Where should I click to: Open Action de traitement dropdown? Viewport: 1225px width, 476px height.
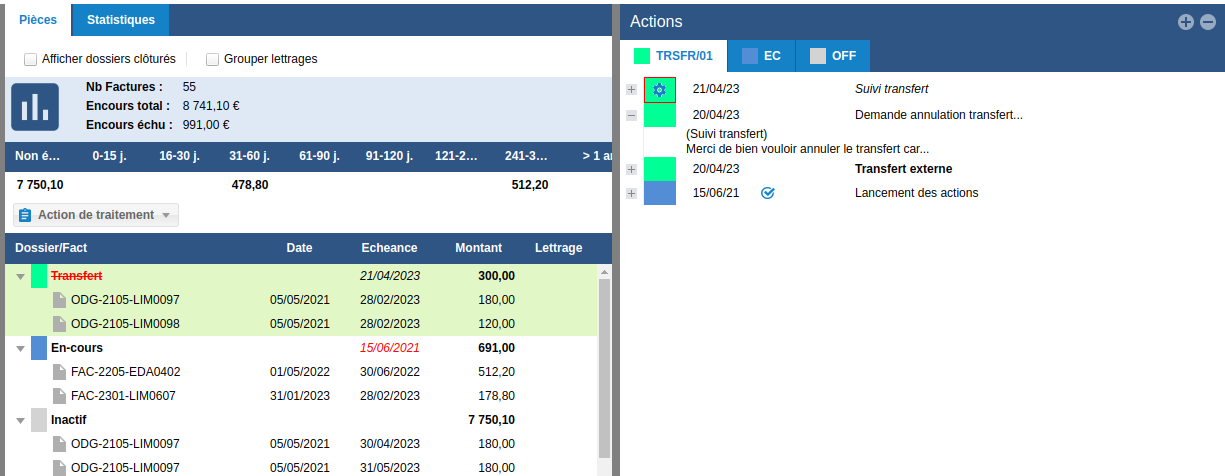click(96, 215)
